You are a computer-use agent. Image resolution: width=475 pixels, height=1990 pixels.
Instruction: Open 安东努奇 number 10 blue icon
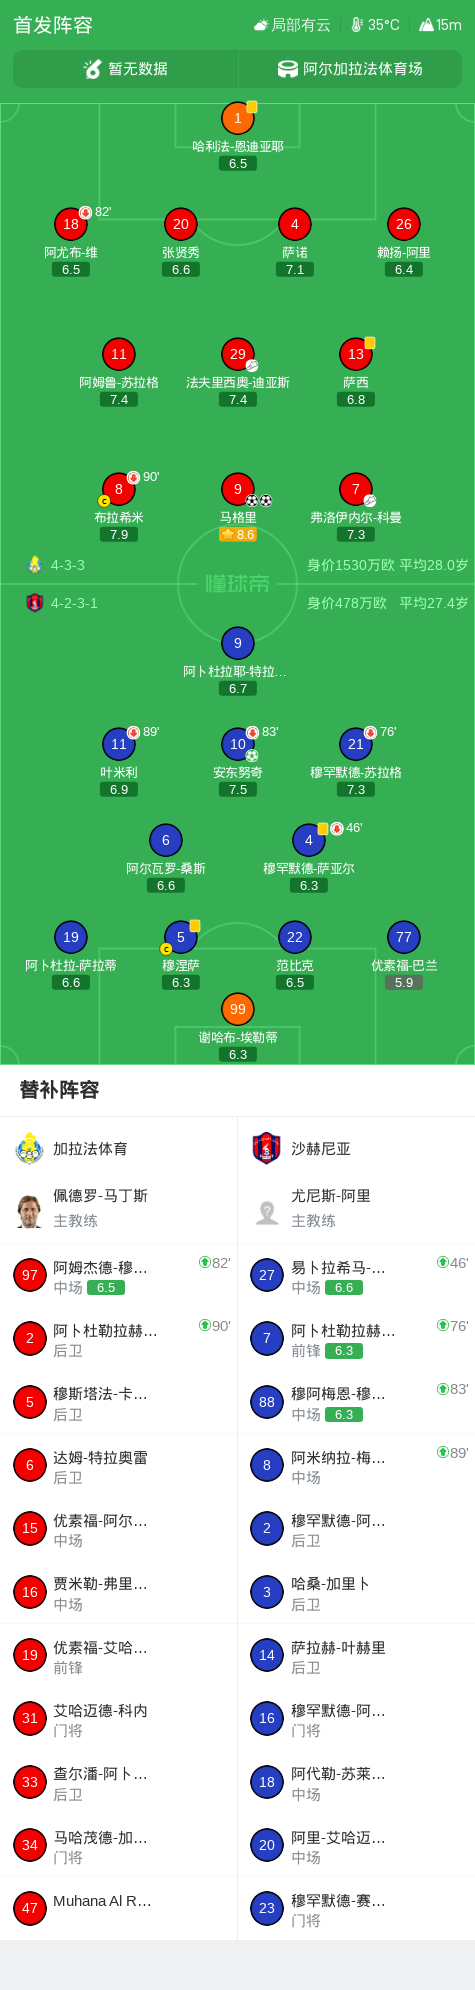(237, 744)
